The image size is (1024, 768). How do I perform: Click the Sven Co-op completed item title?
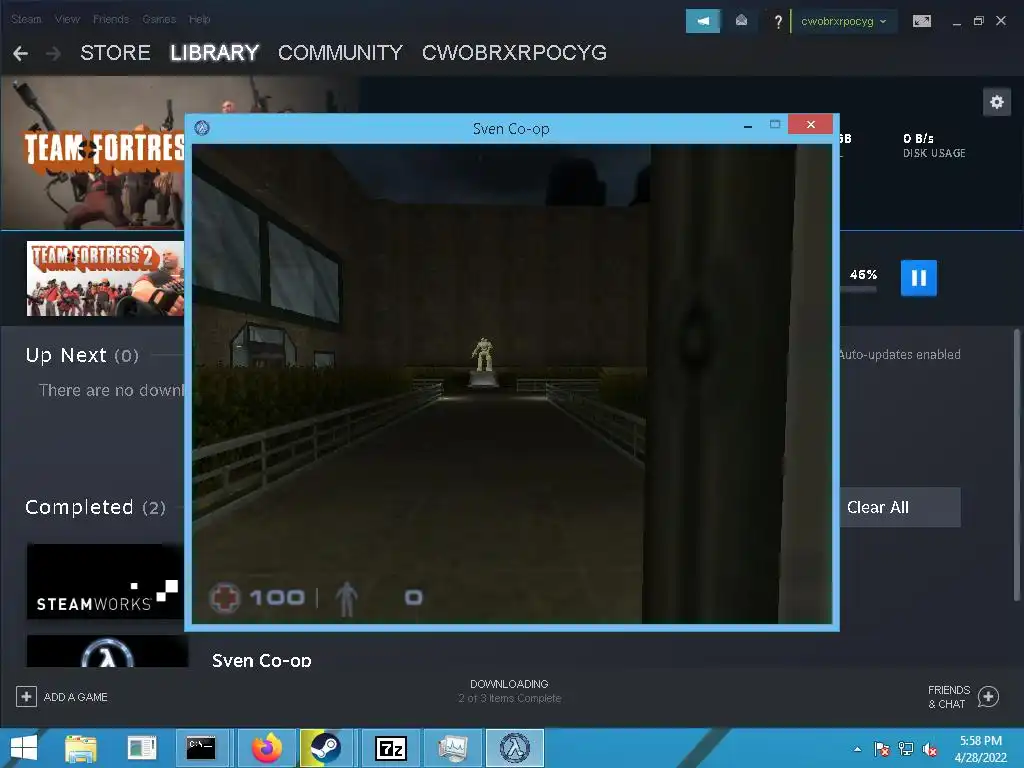261,660
